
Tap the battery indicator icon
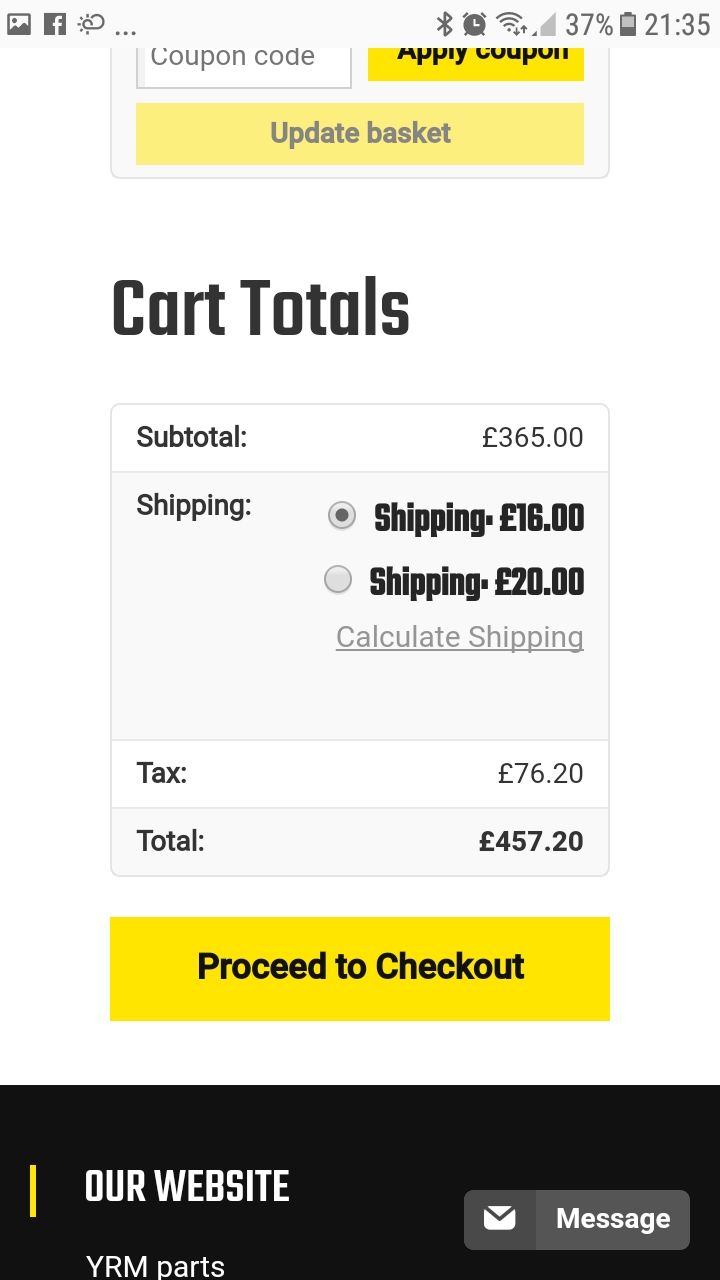pyautogui.click(x=628, y=23)
